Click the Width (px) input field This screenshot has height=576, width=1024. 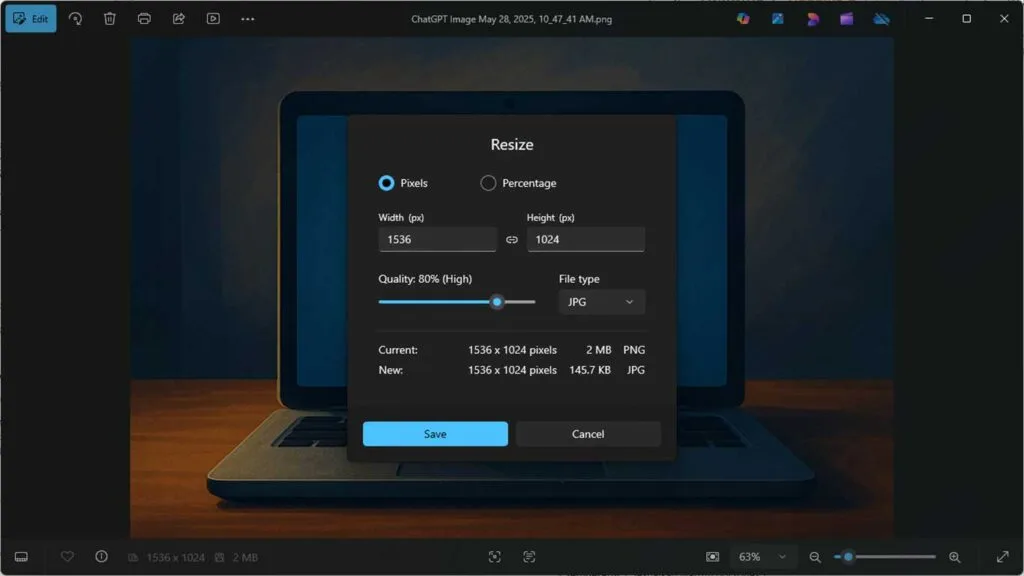coord(438,240)
